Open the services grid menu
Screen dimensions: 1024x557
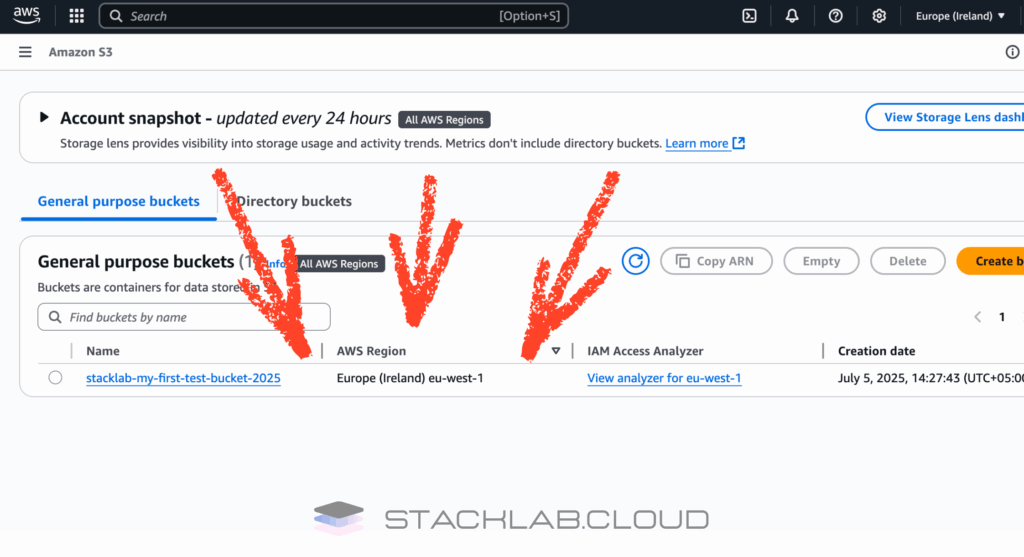(76, 16)
